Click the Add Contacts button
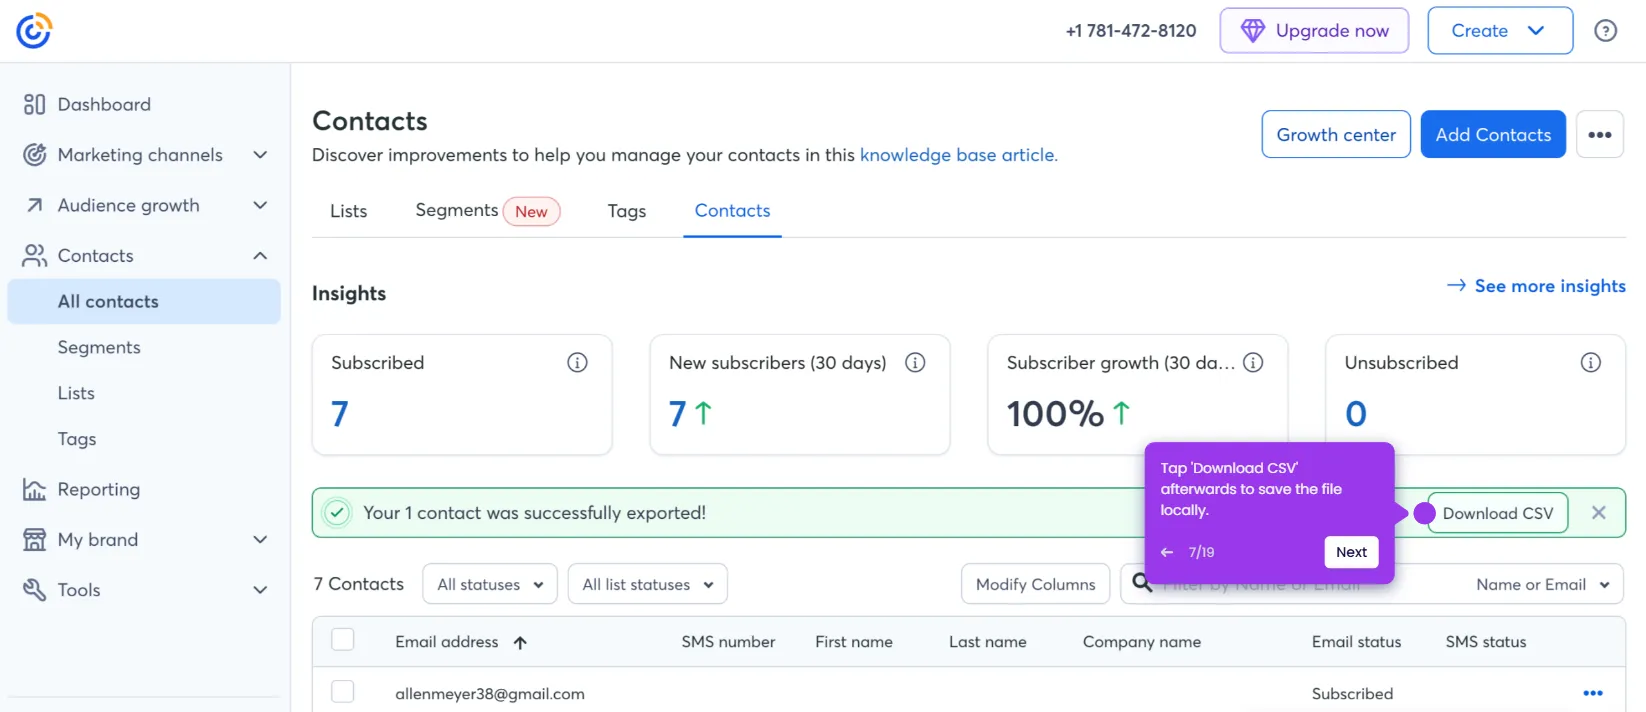1646x712 pixels. 1493,134
